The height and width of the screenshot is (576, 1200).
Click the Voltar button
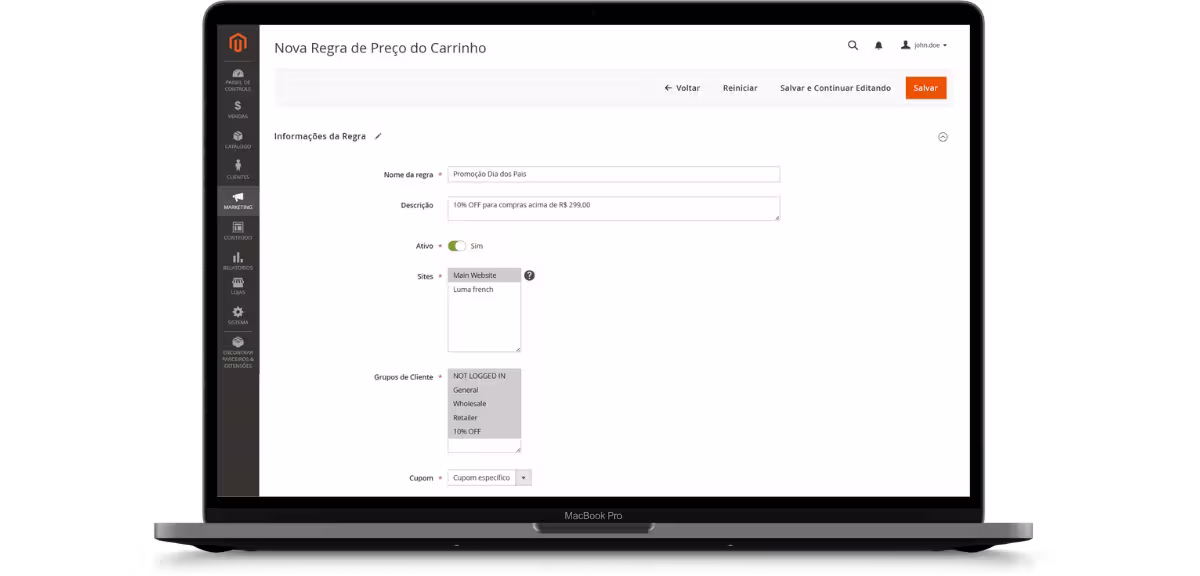click(x=682, y=88)
